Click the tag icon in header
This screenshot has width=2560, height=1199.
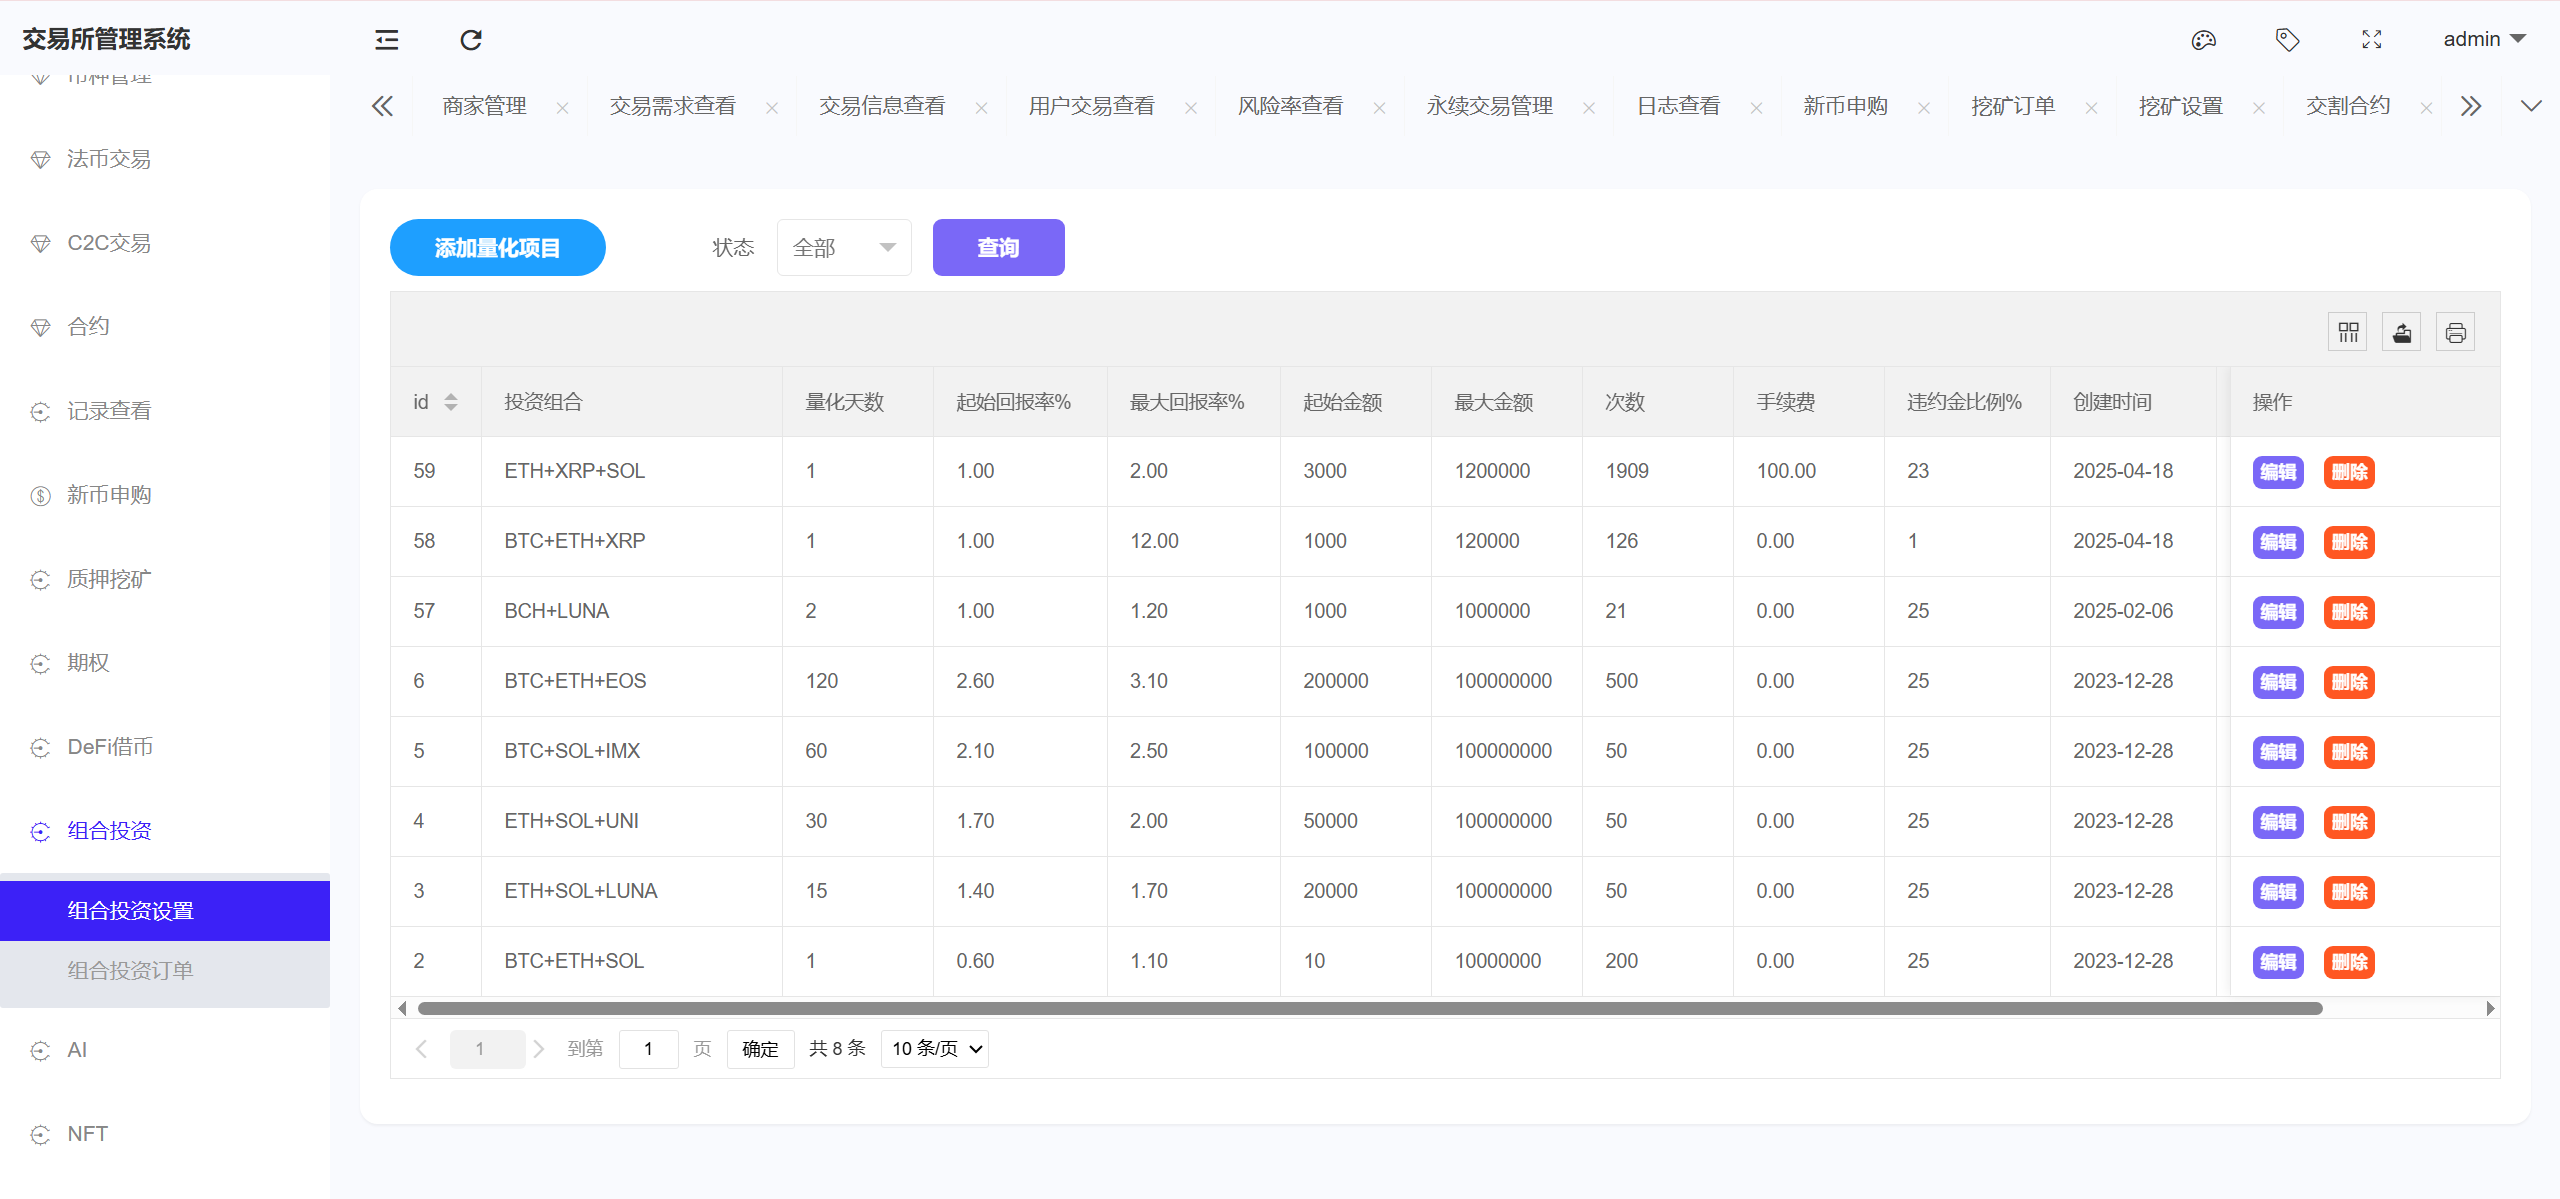click(2287, 40)
